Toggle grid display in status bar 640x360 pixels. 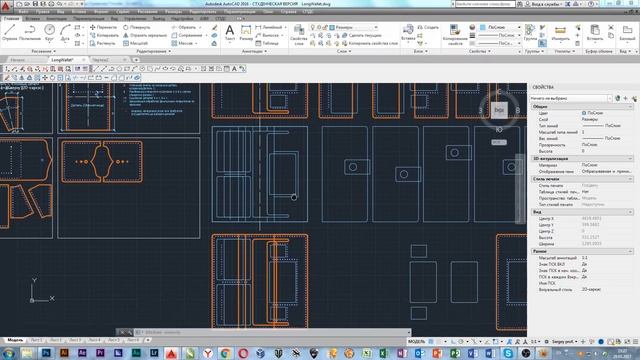[431, 341]
